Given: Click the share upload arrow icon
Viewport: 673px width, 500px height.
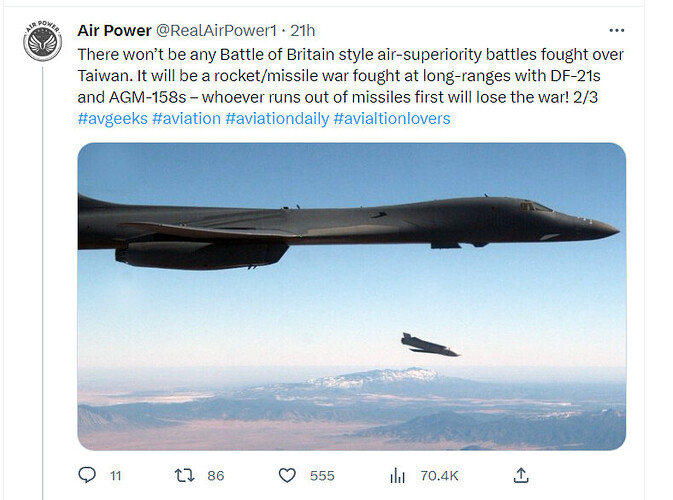Looking at the screenshot, I should coord(521,475).
